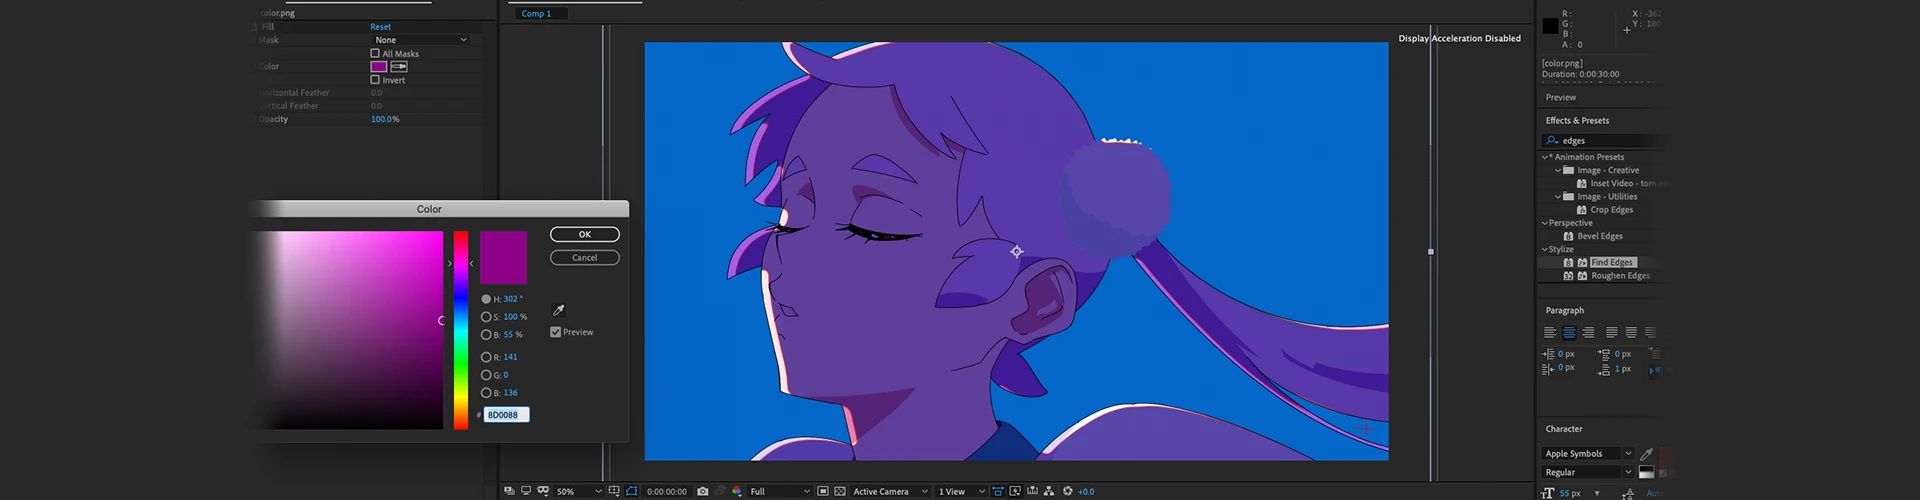Click the Always Preview This View icon
This screenshot has width=1920, height=500.
509,491
